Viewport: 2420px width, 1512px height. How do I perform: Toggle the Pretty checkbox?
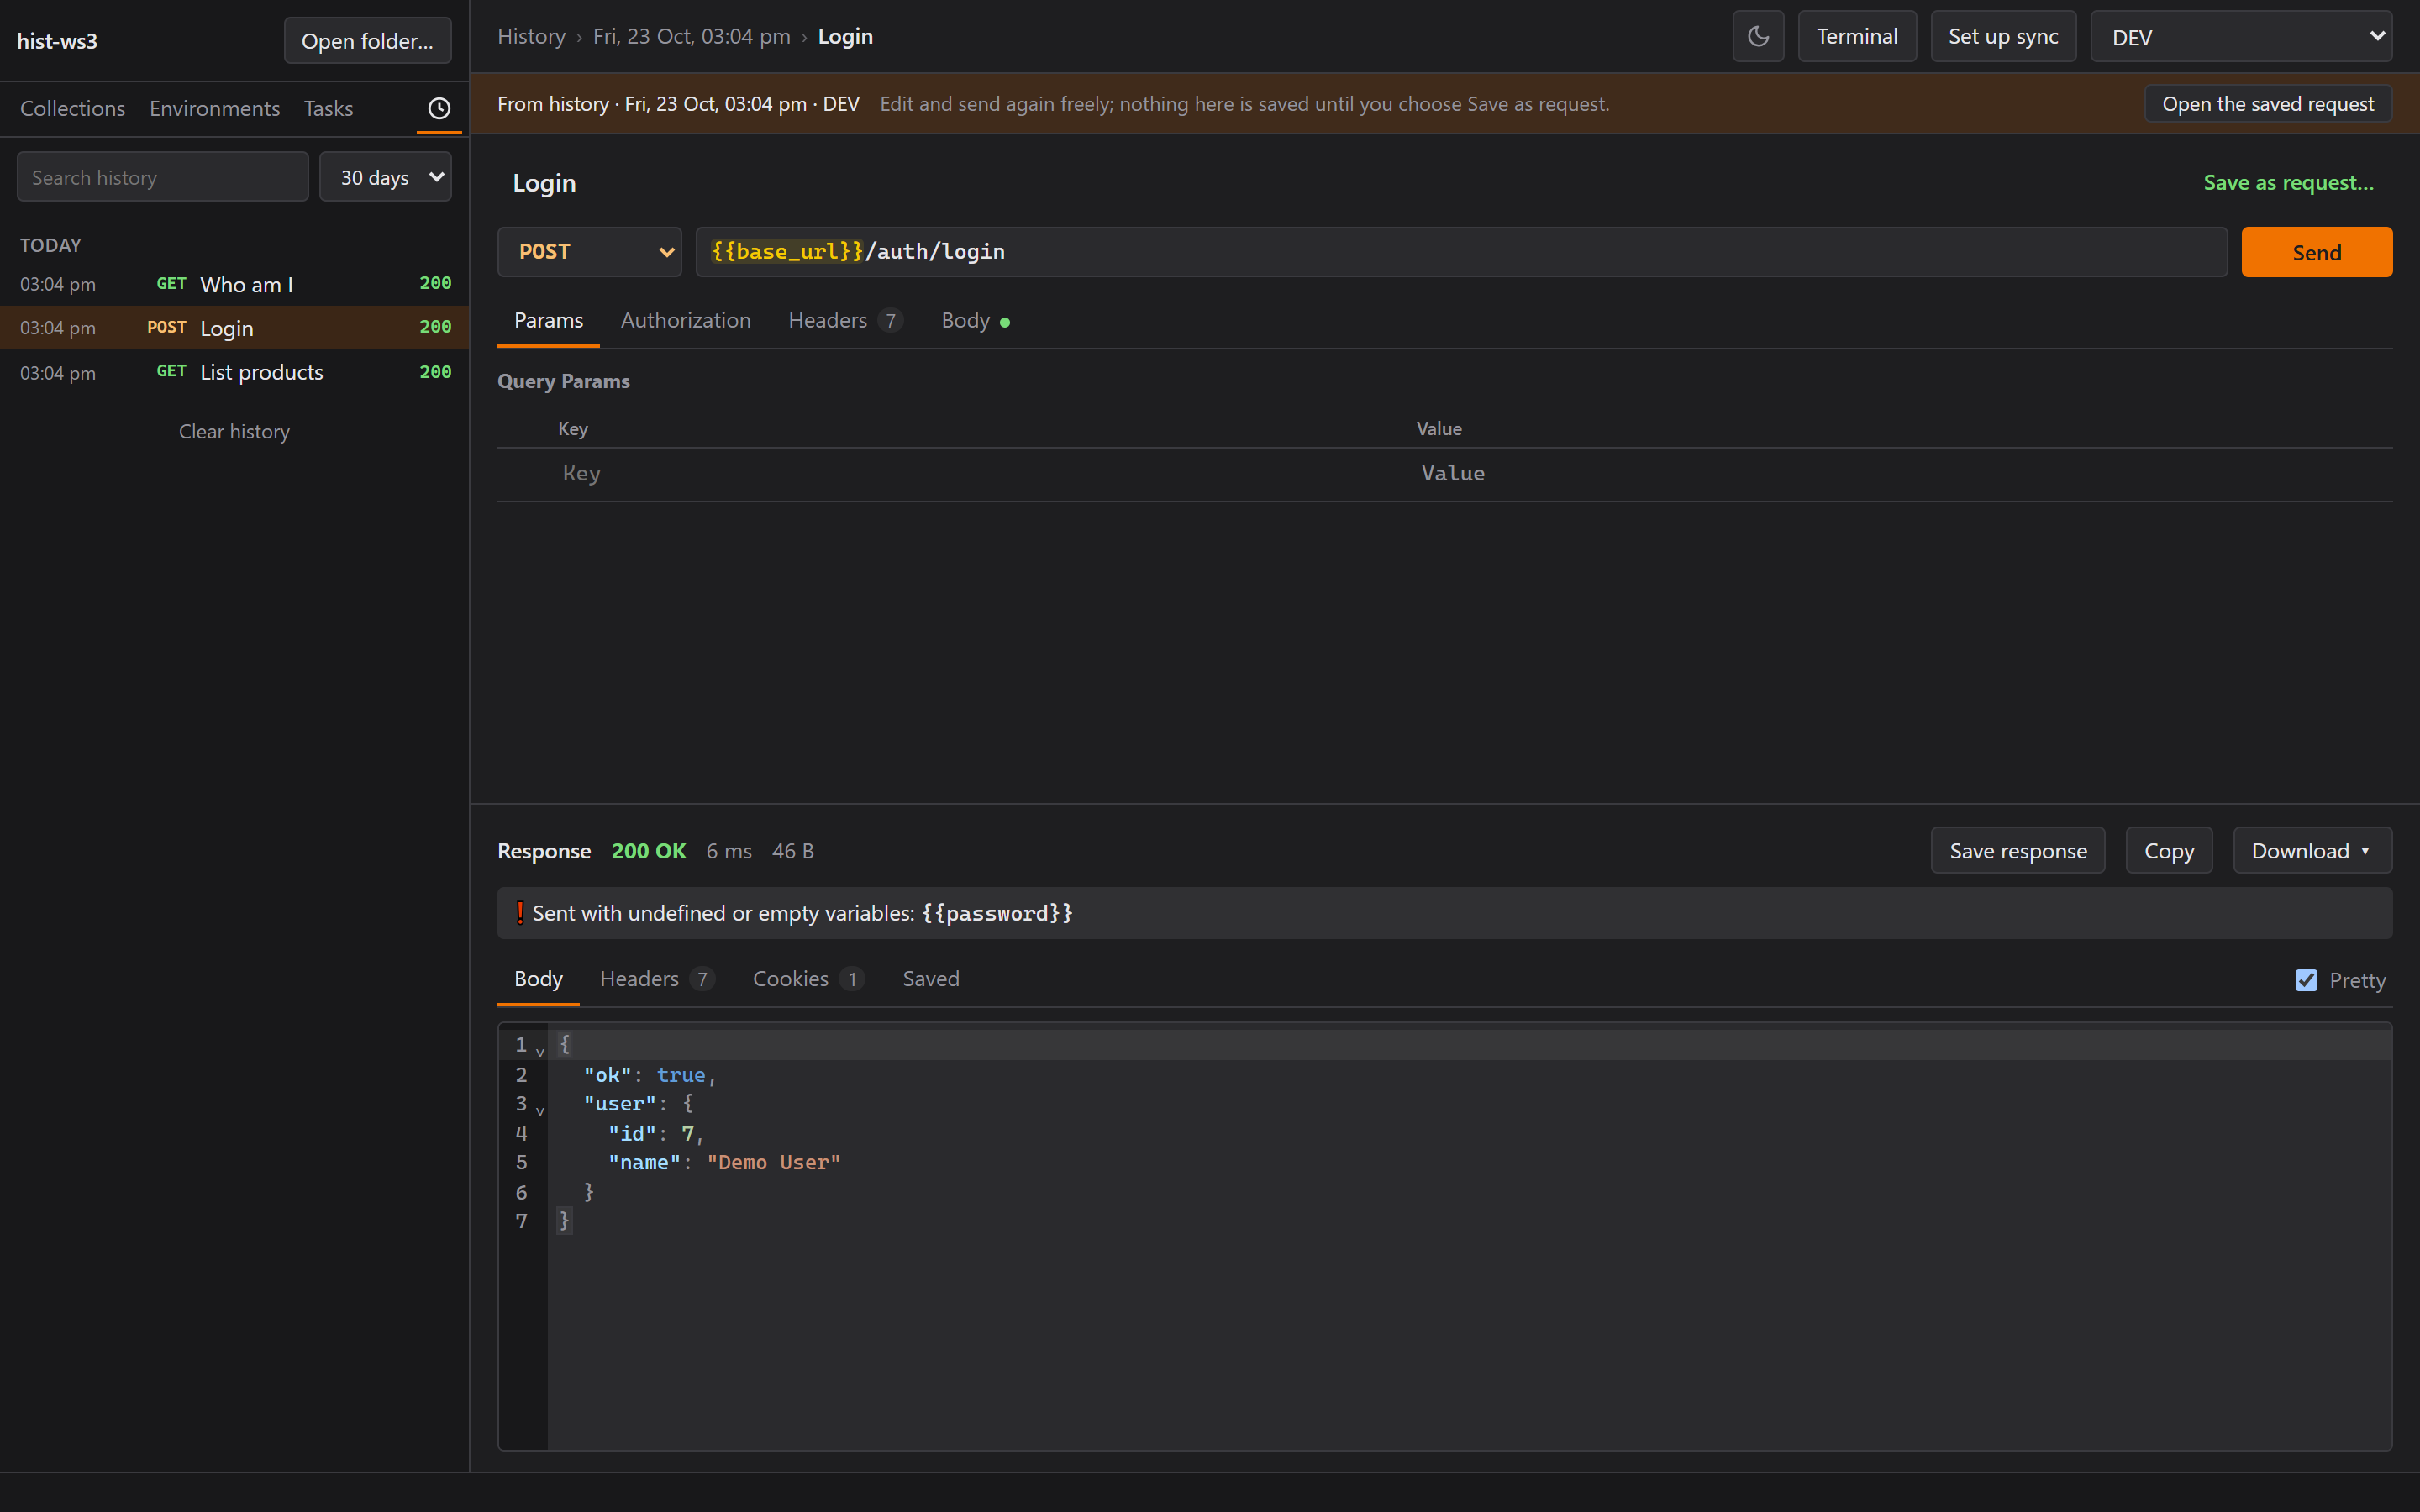[2306, 980]
